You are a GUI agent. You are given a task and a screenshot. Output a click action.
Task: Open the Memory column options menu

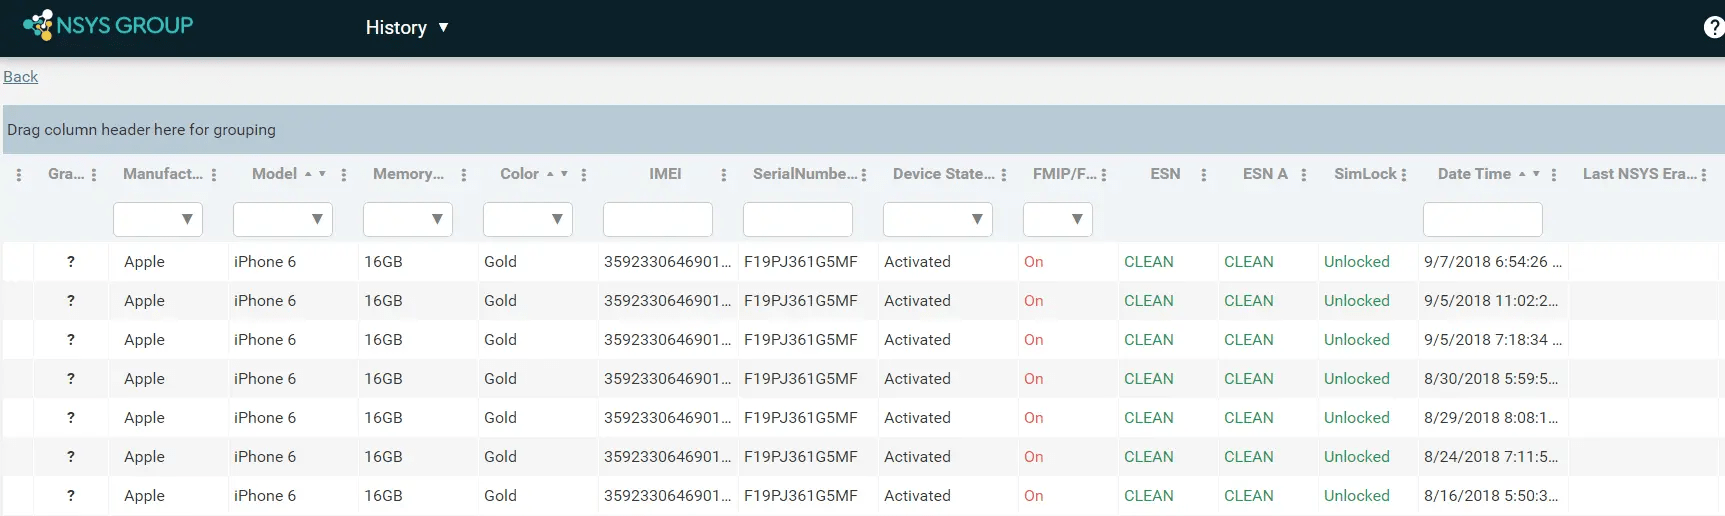pyautogui.click(x=464, y=175)
